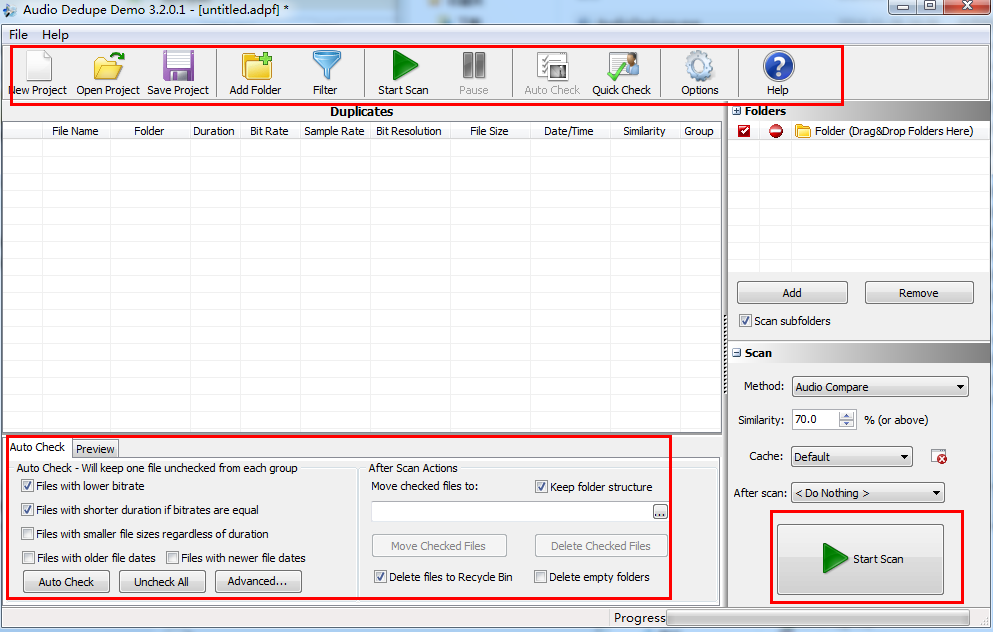Open Advanced auto check settings
The image size is (993, 632).
(x=258, y=581)
